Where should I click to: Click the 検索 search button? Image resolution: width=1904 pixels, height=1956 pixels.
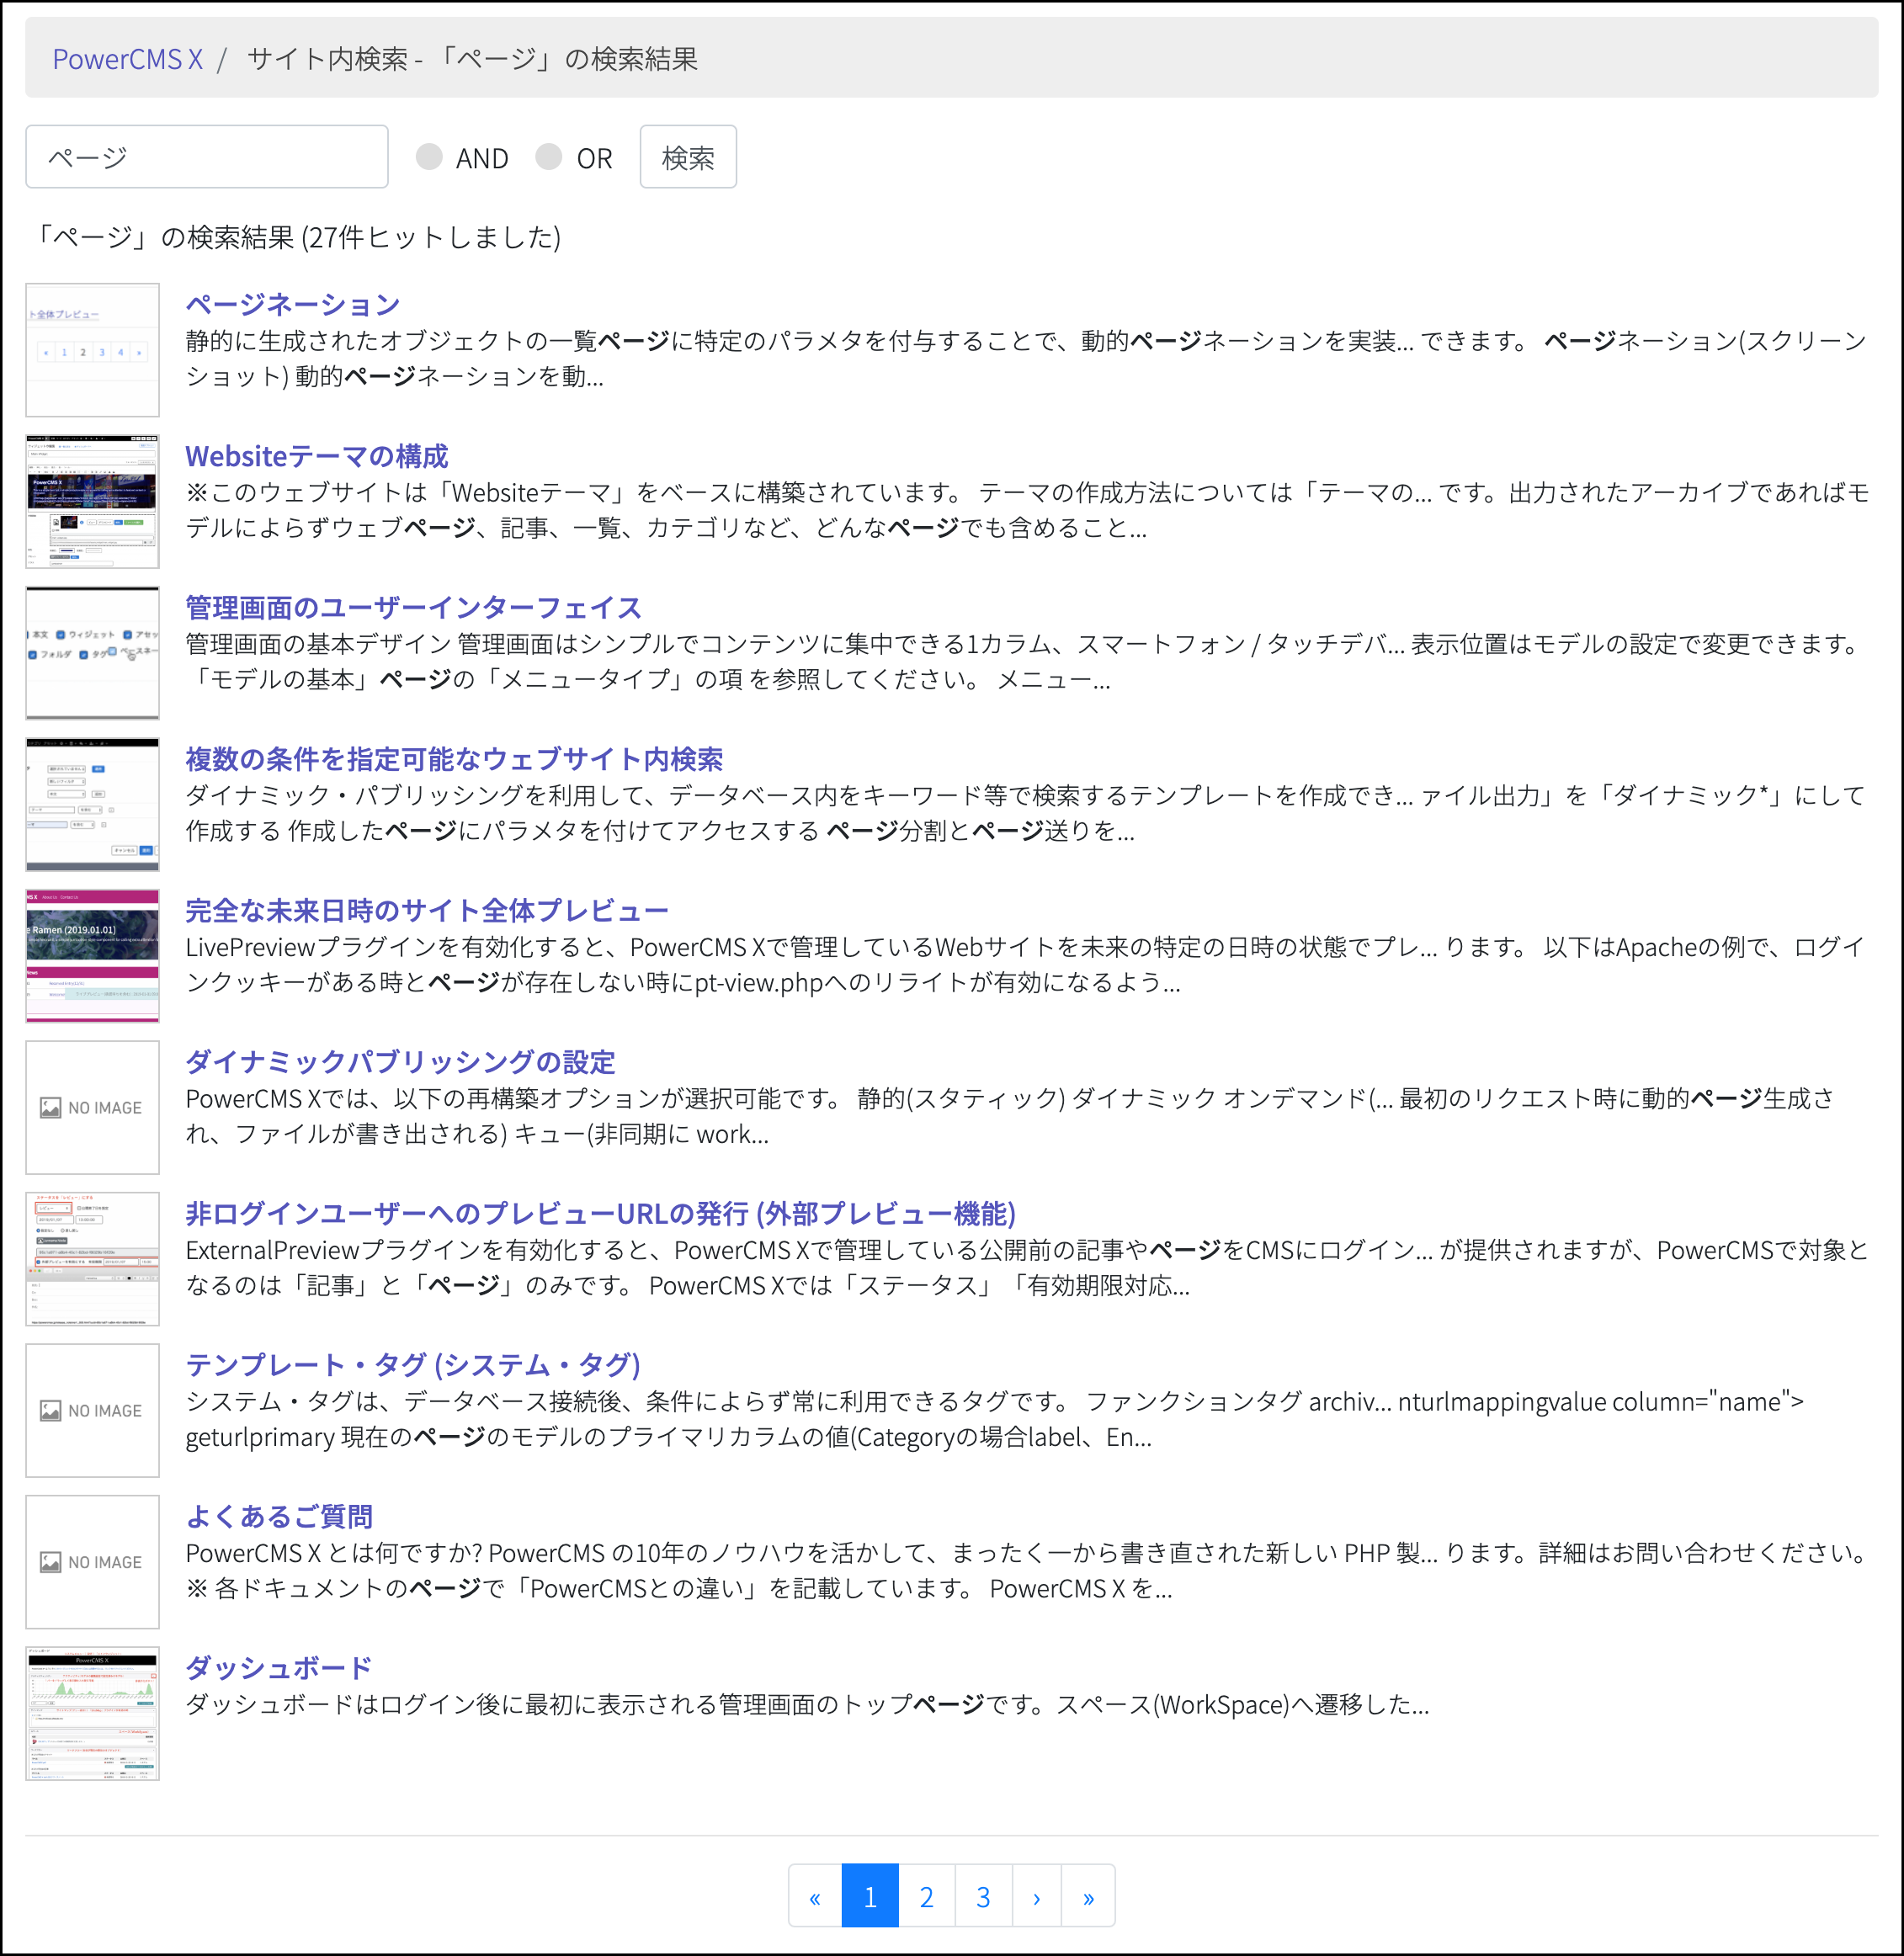(x=688, y=156)
